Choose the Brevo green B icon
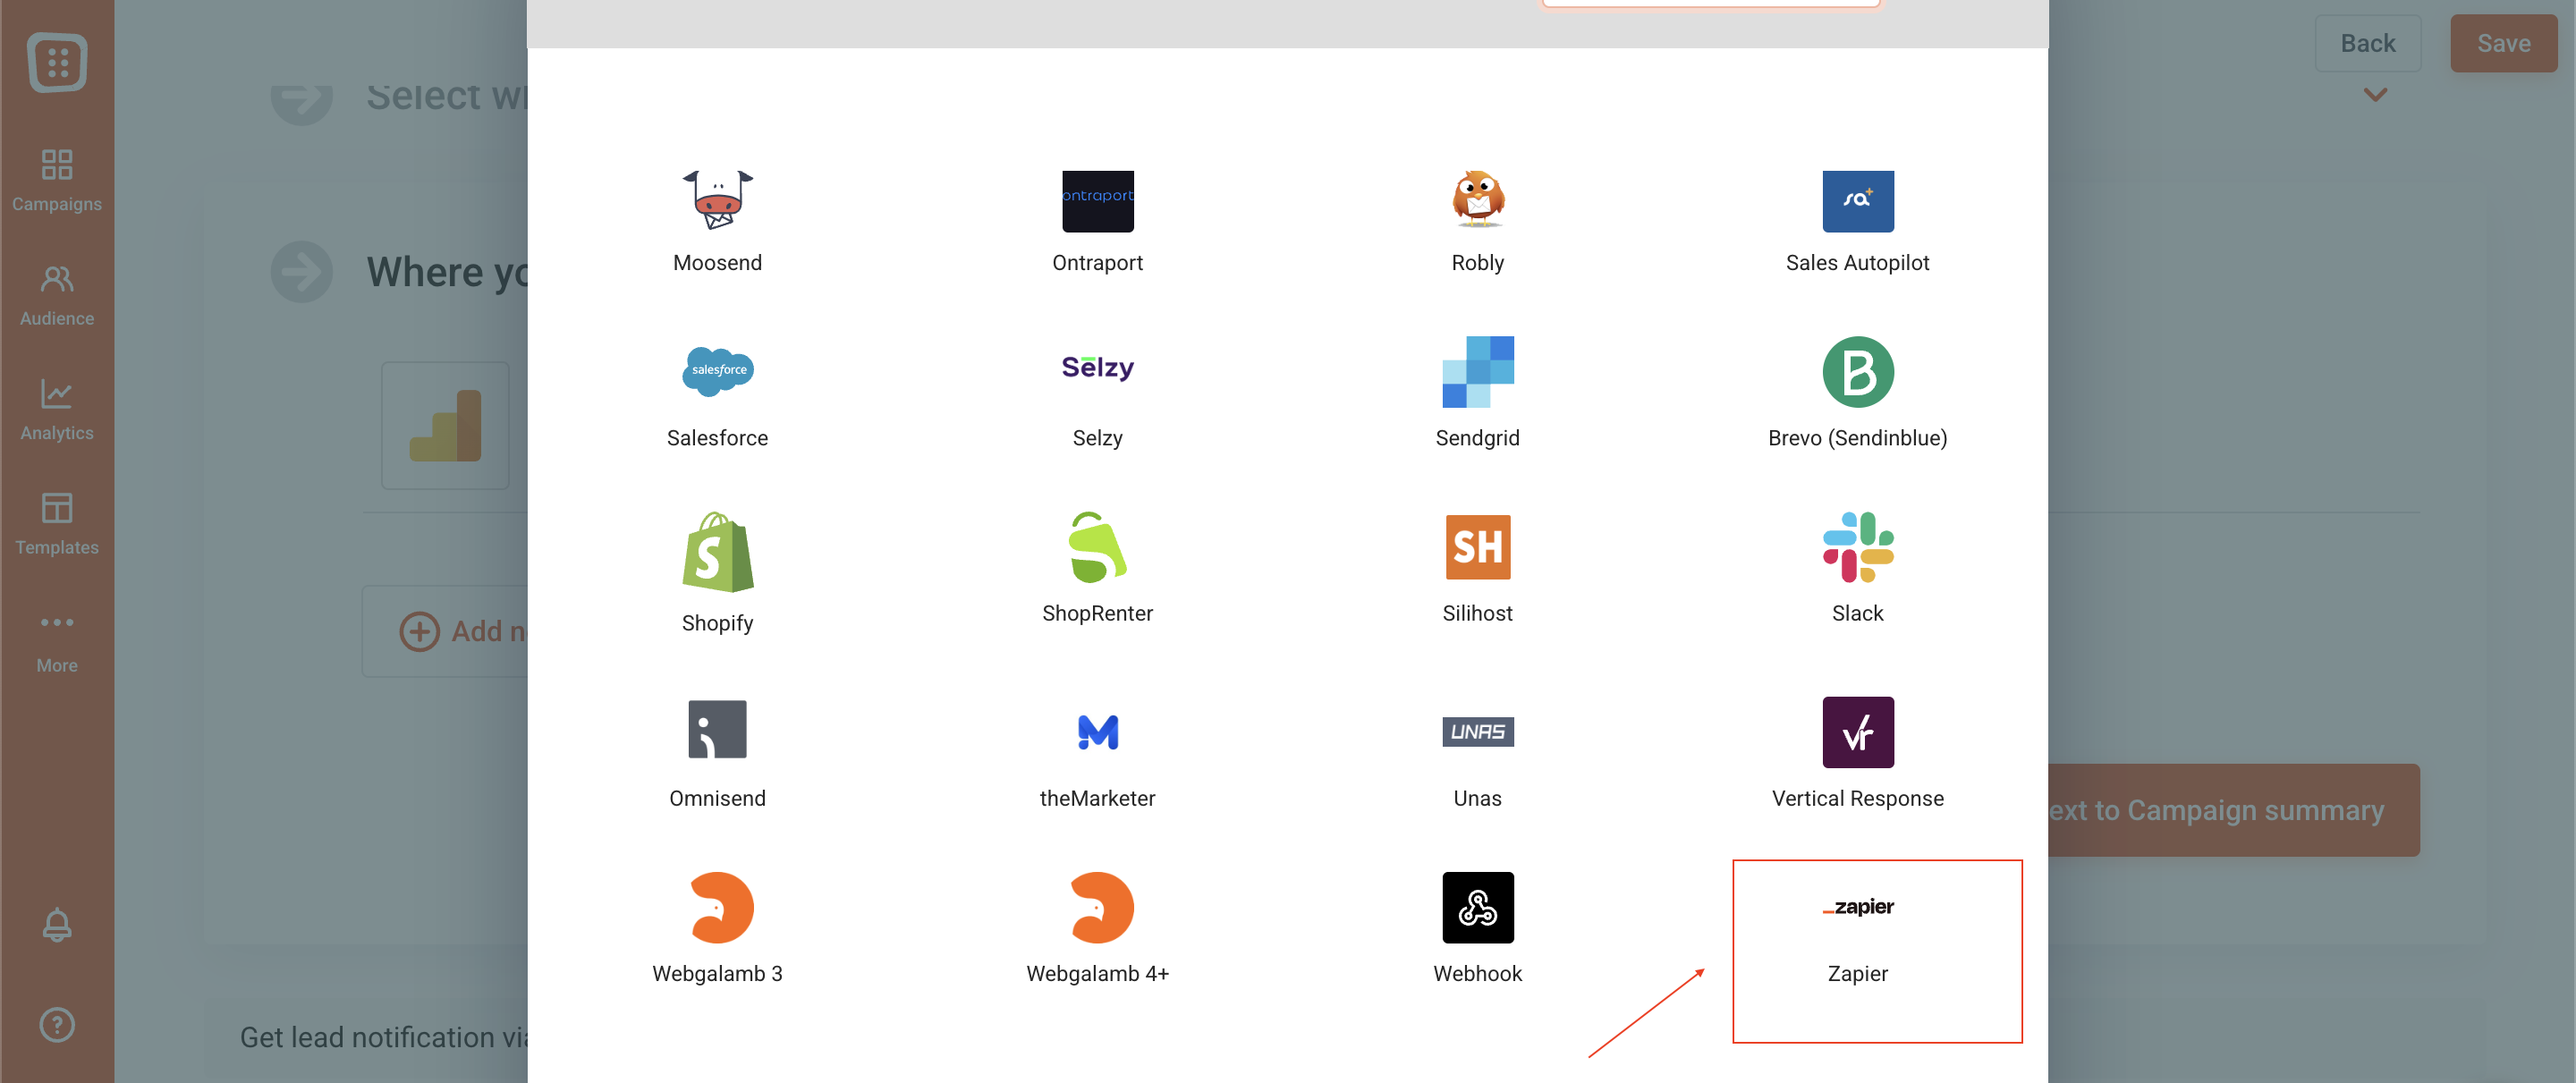Viewport: 2576px width, 1083px height. (1857, 371)
